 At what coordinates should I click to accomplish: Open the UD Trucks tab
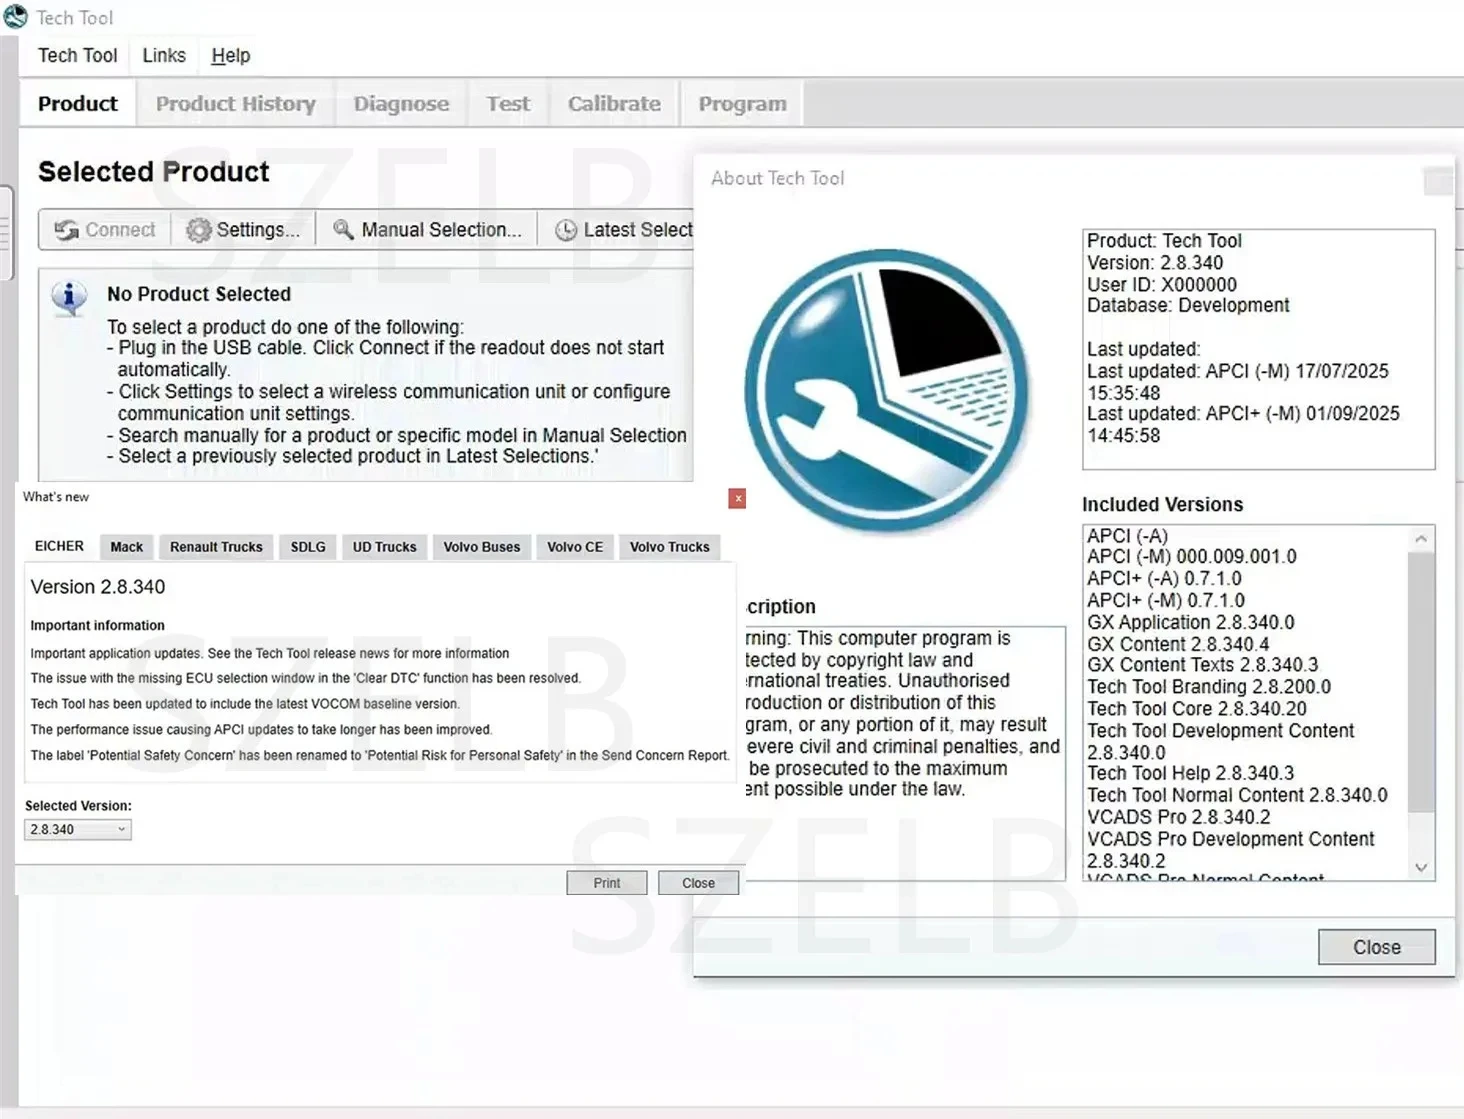[x=384, y=547]
